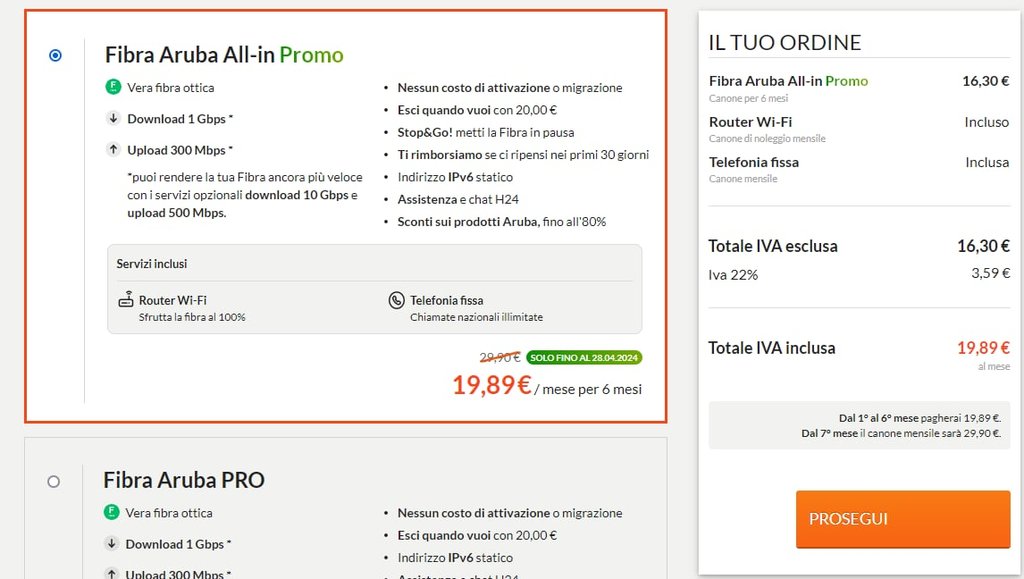This screenshot has width=1024, height=579.
Task: Click 'Totale IVA inclusa' in order summary
Action: pos(771,348)
